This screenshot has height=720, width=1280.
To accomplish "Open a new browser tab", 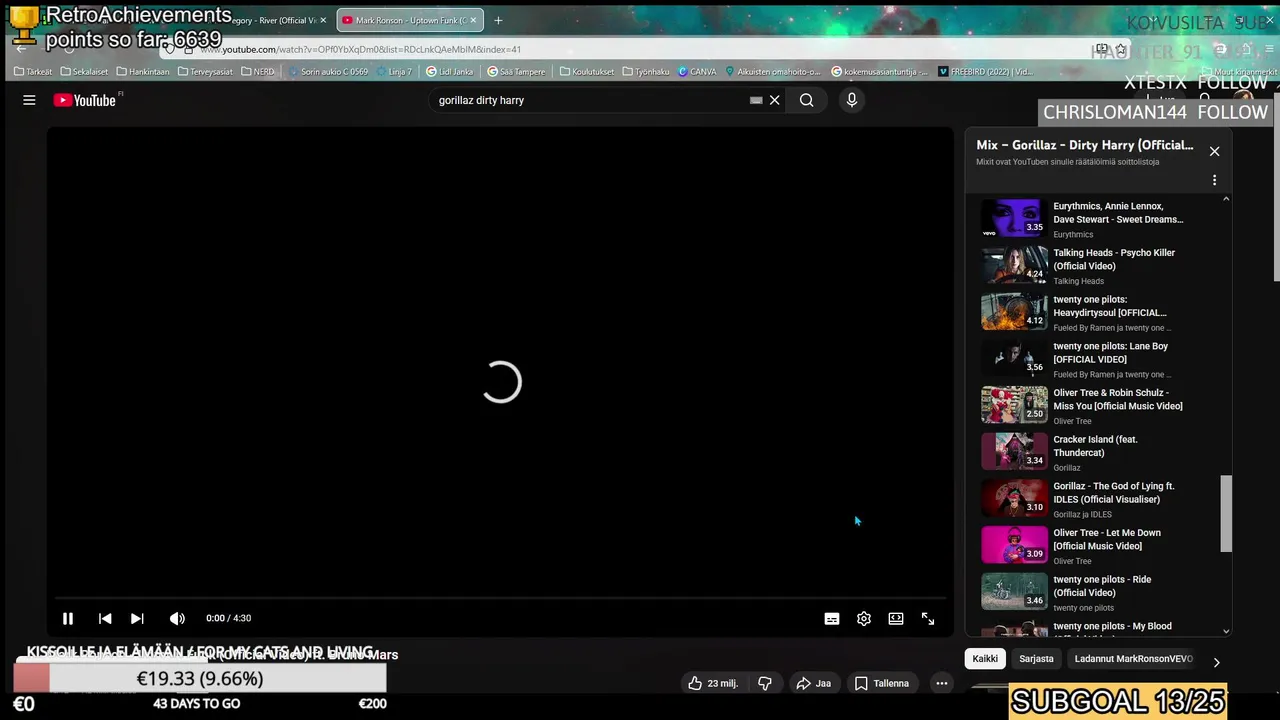I will pyautogui.click(x=498, y=20).
